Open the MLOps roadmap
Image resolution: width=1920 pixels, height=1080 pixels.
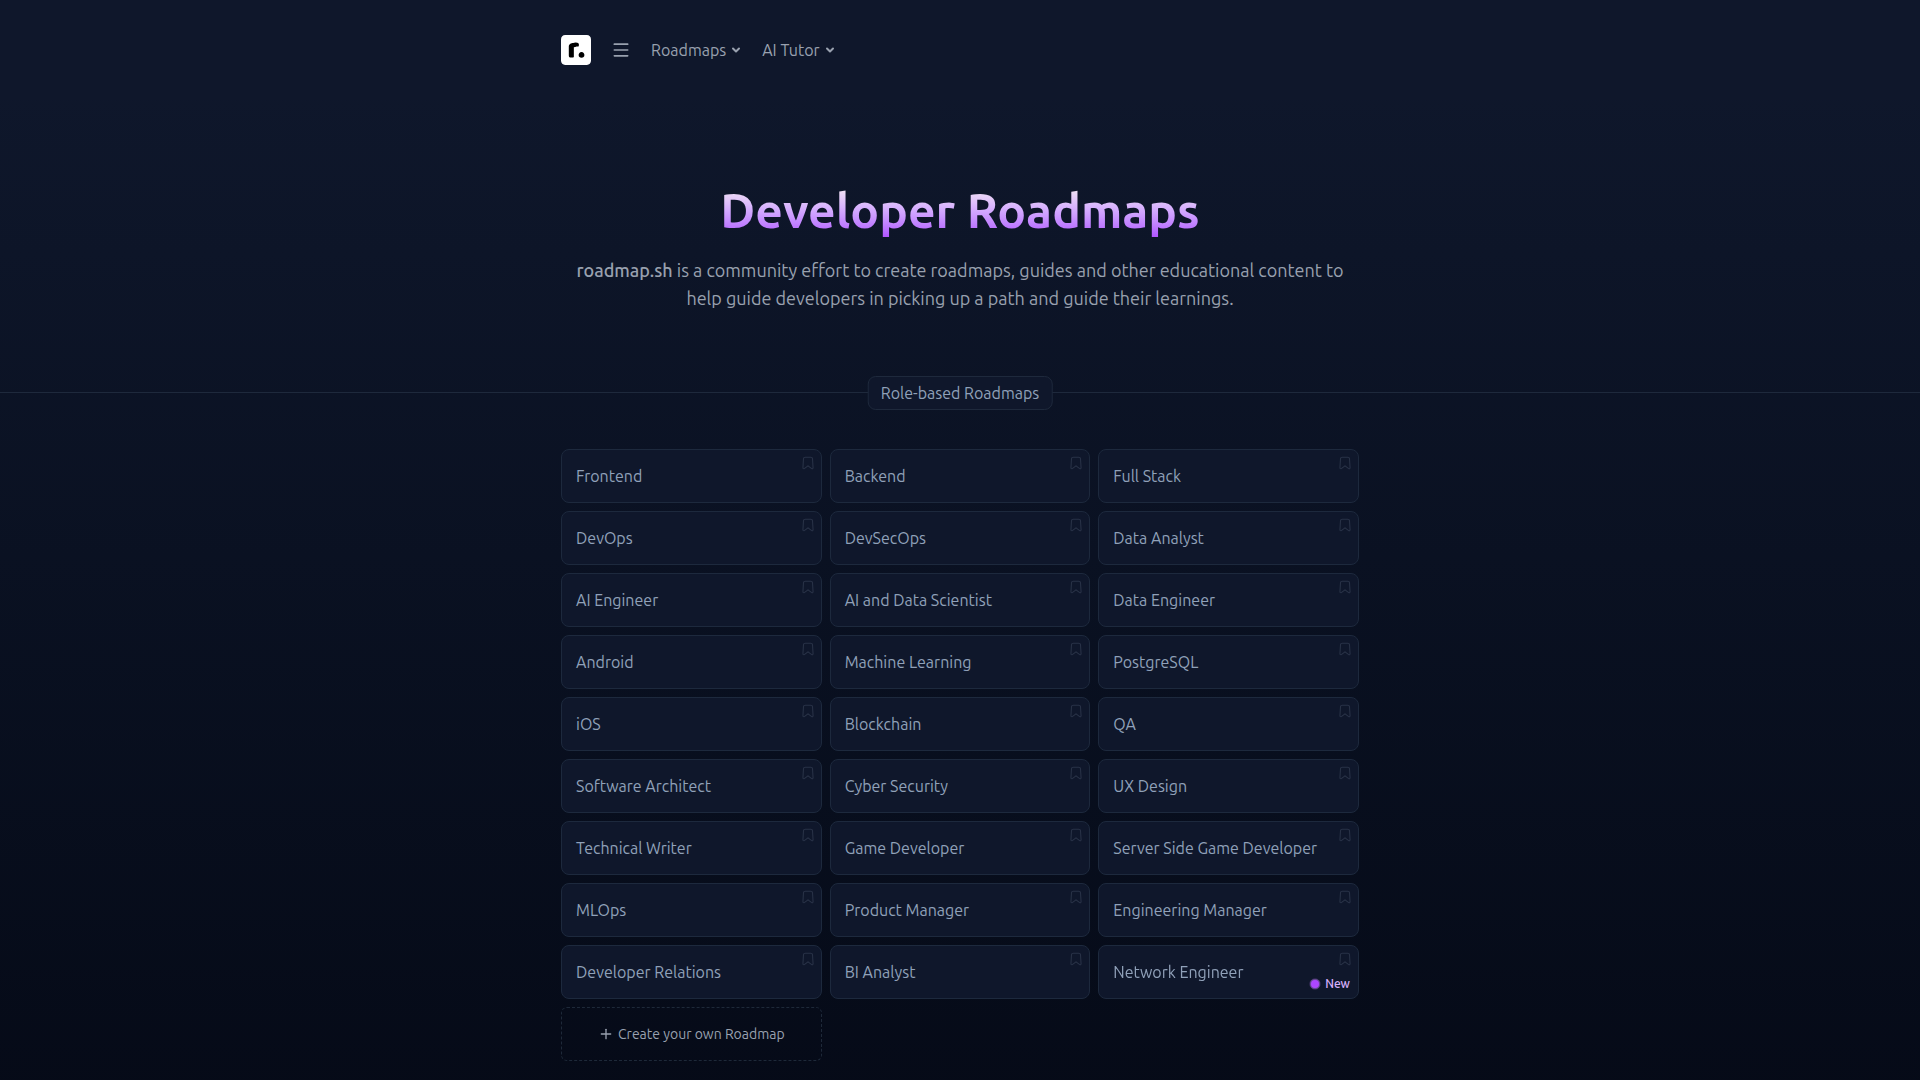coord(691,910)
